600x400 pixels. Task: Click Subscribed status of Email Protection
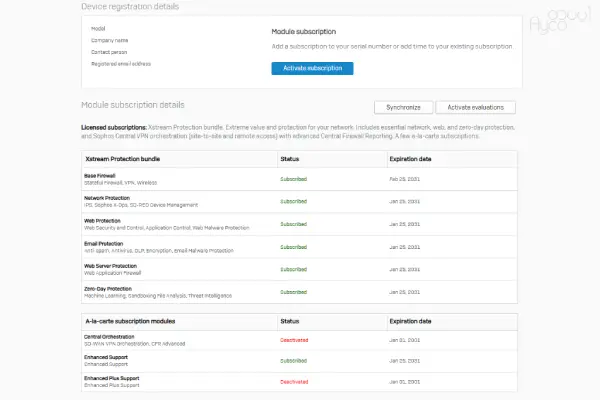[293, 247]
